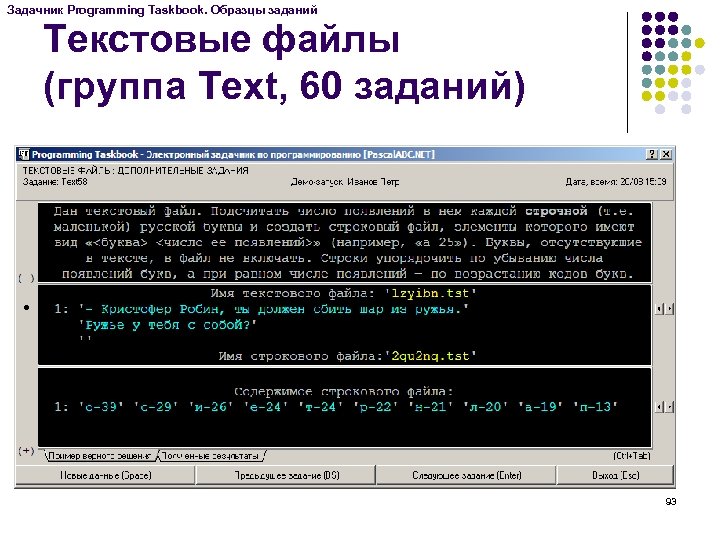This screenshot has height=540, width=720.
Task: Close the Programming Taskbook window
Action: pyautogui.click(x=666, y=154)
